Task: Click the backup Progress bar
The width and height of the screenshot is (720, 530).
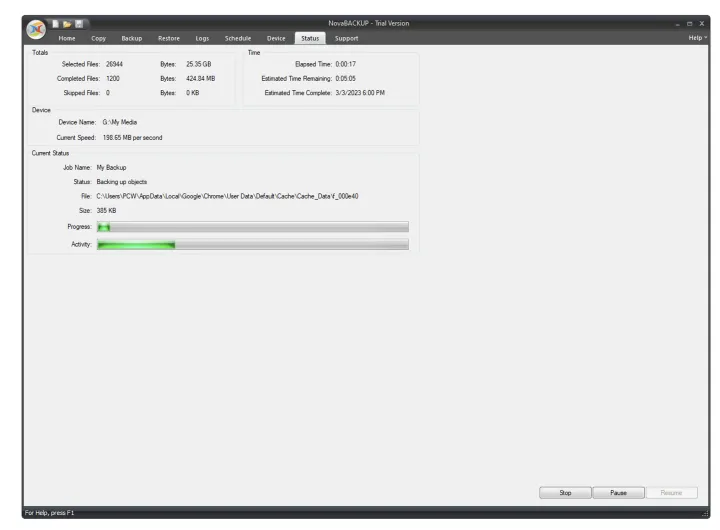Action: point(252,227)
